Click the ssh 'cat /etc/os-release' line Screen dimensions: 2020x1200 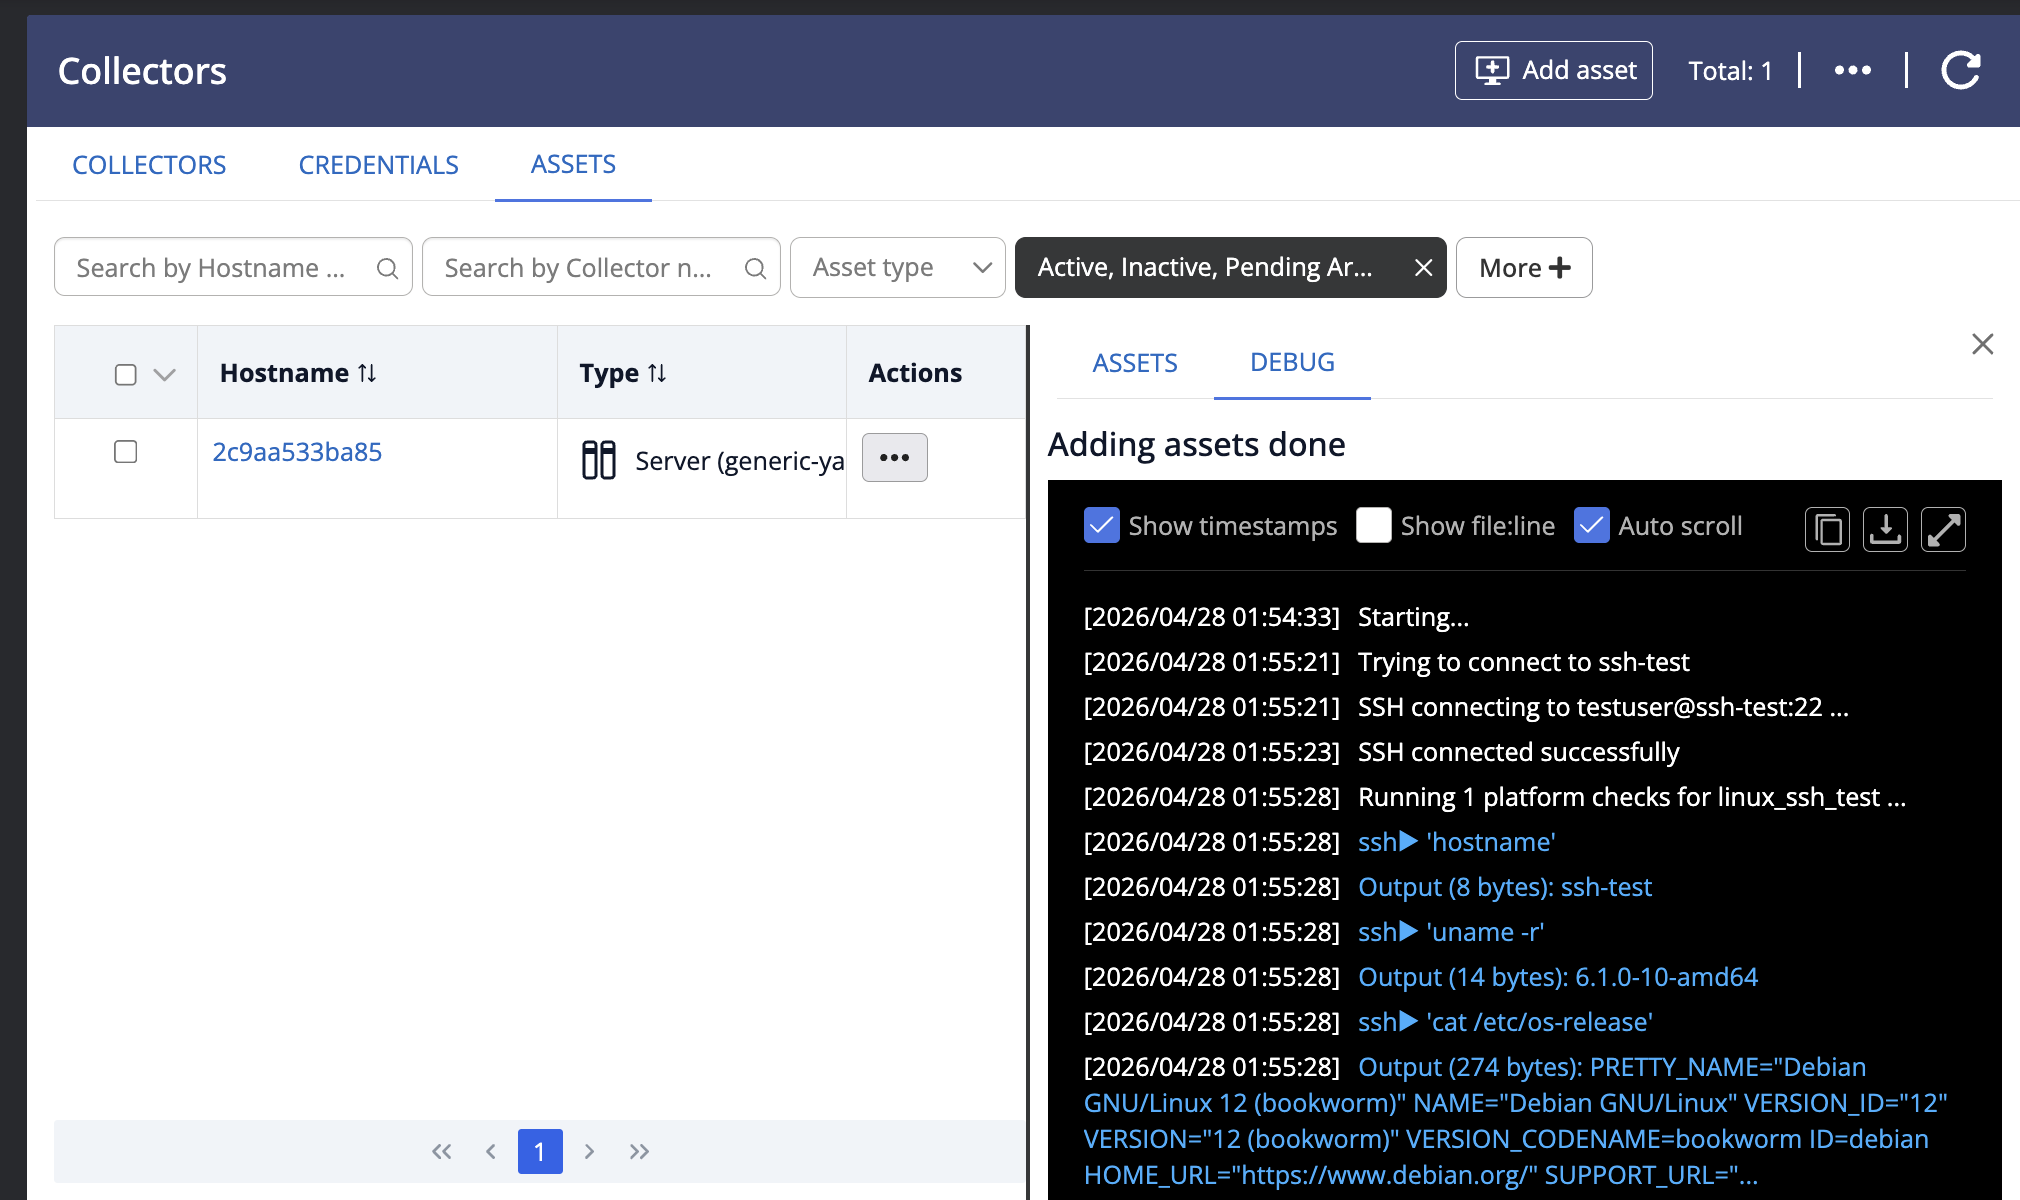pyautogui.click(x=1505, y=1022)
